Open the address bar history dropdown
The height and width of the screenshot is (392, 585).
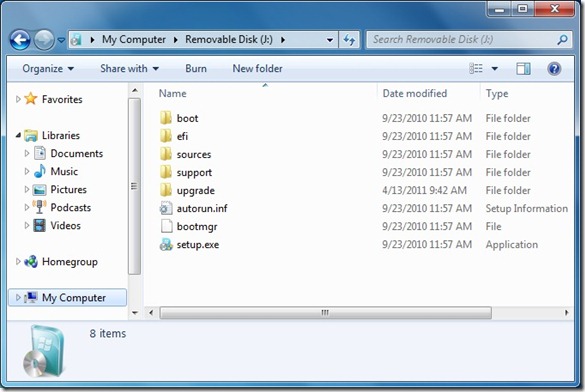(330, 40)
